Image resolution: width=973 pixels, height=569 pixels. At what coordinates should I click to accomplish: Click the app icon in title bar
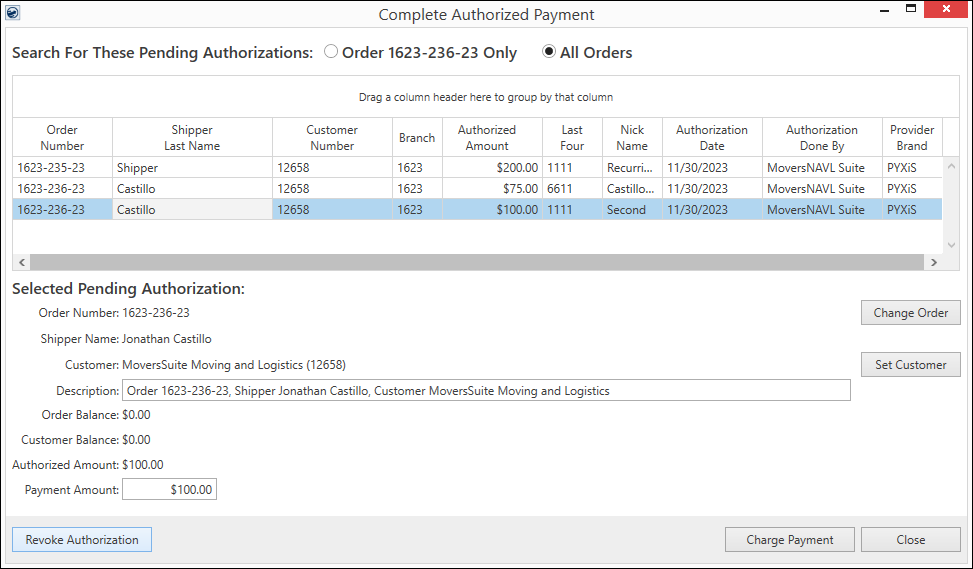pyautogui.click(x=13, y=13)
